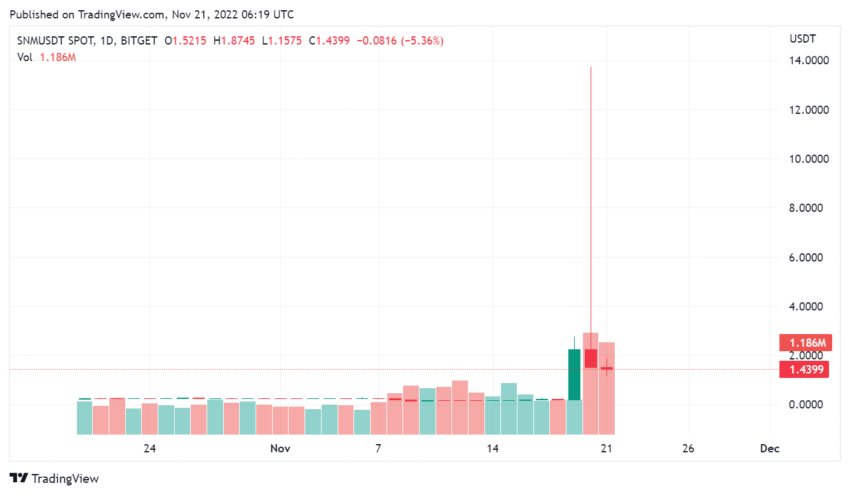Click the Vol 1.186M indicator label

pyautogui.click(x=47, y=57)
